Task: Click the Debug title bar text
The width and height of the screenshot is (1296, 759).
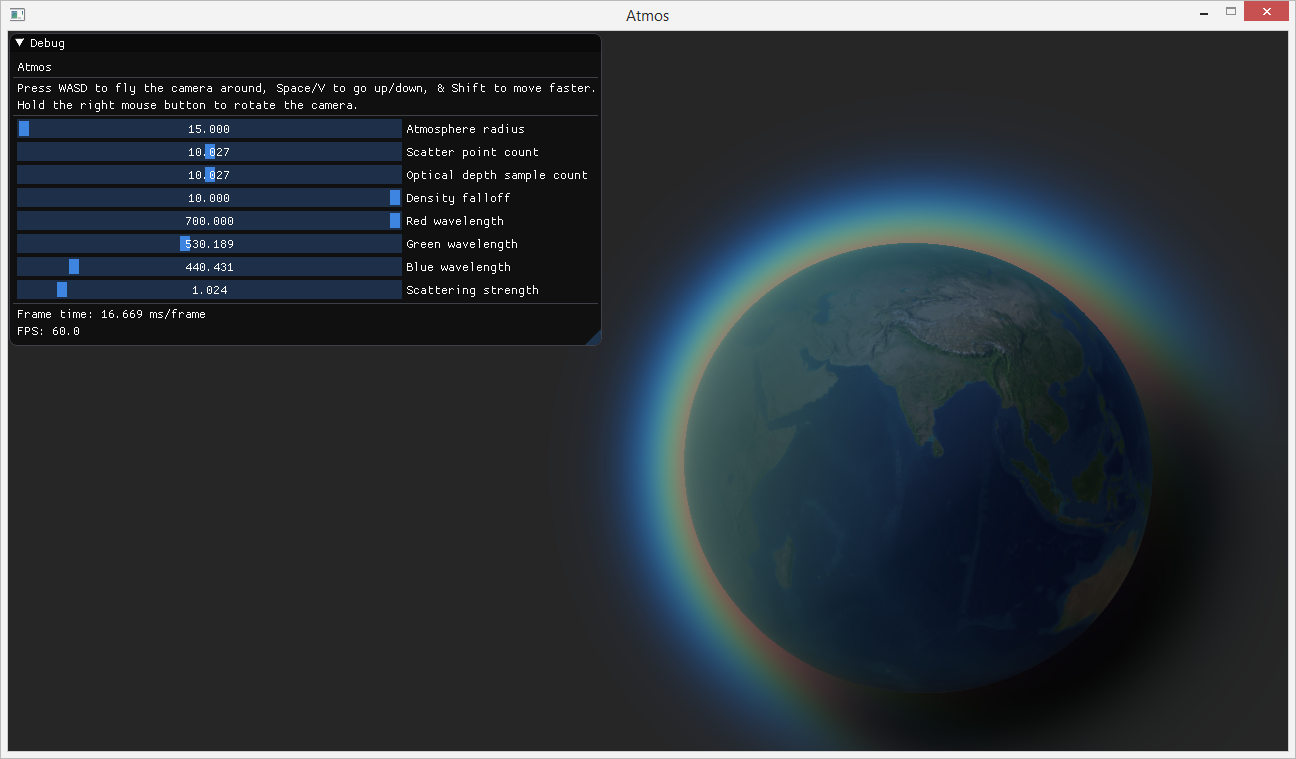Action: 47,43
